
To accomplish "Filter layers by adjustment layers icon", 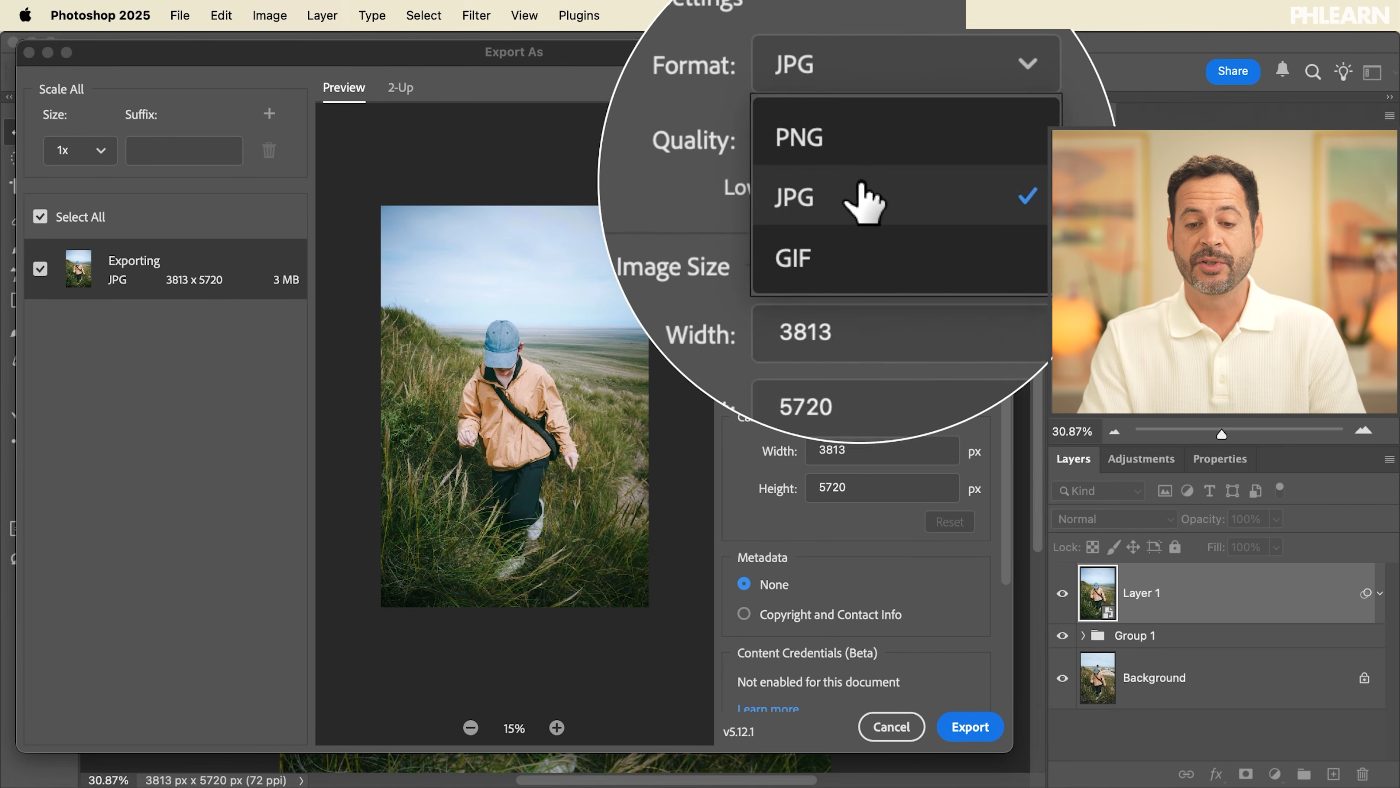I will pos(1187,491).
